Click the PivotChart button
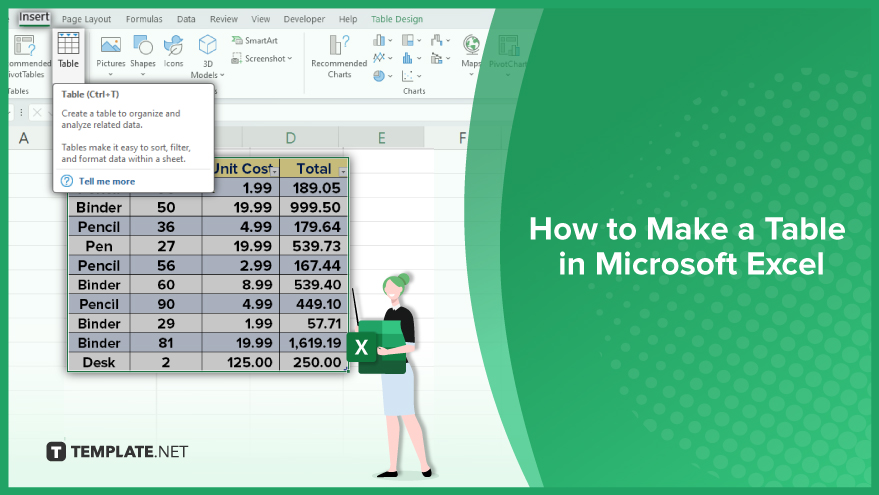The width and height of the screenshot is (879, 495). [x=507, y=52]
